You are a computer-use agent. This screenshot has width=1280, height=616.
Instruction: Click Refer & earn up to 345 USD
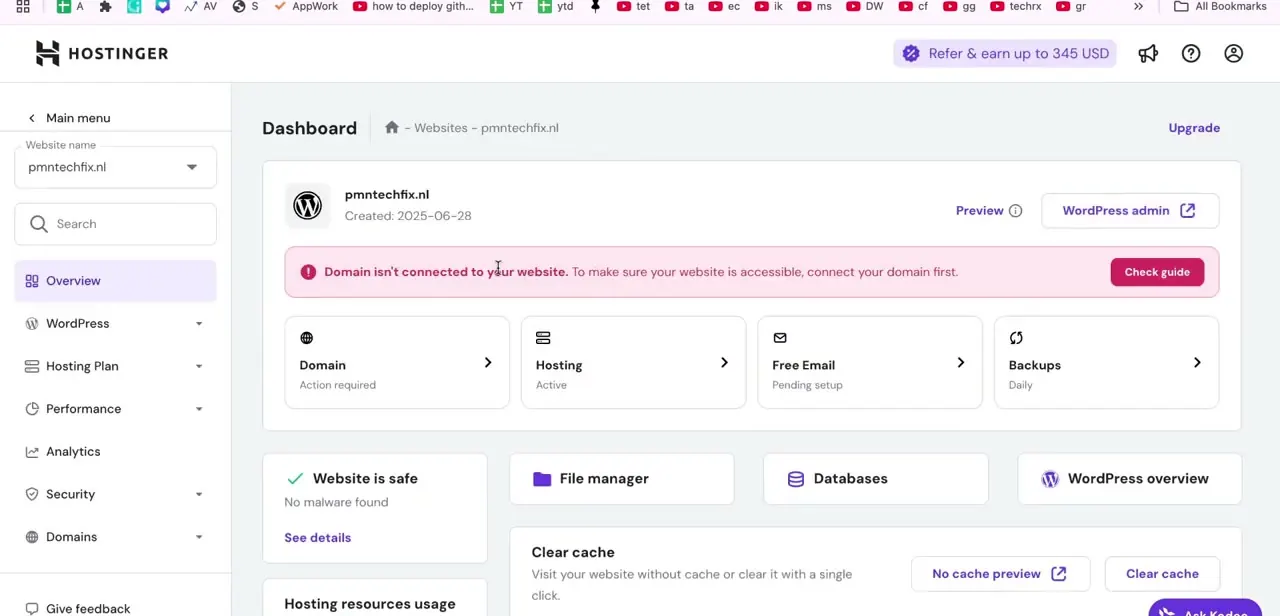click(x=1005, y=54)
